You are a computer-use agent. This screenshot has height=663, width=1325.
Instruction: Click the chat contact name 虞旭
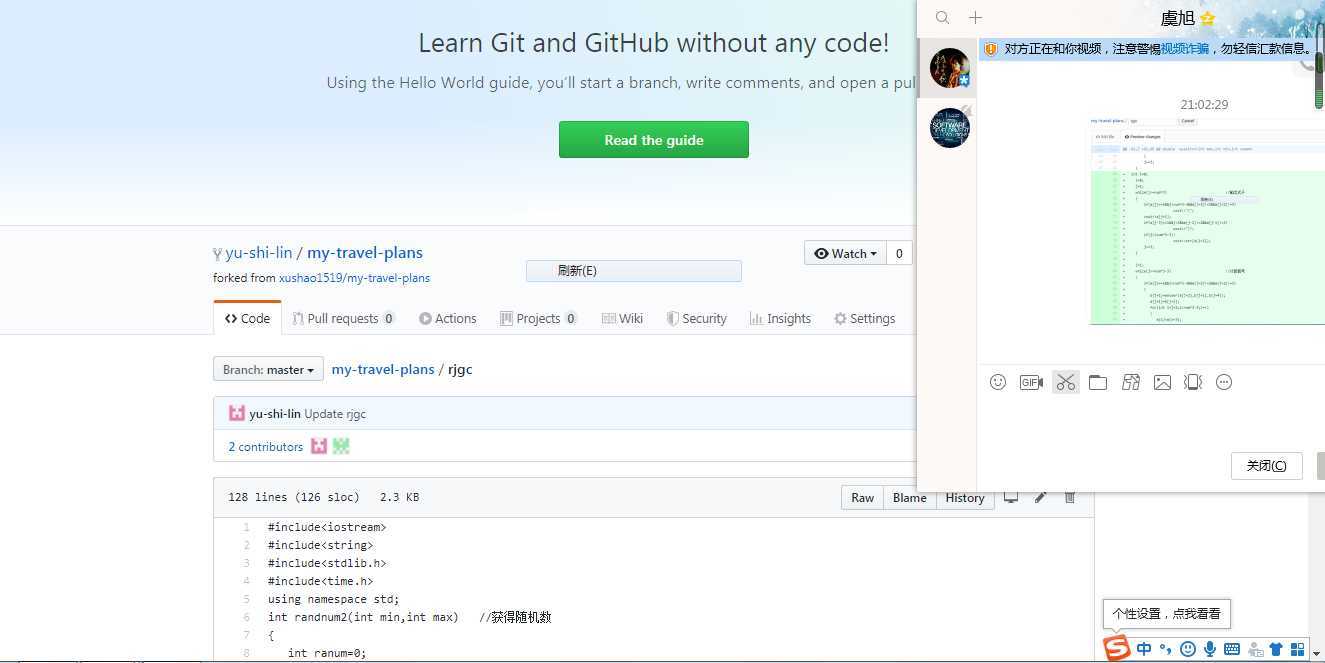[1178, 18]
